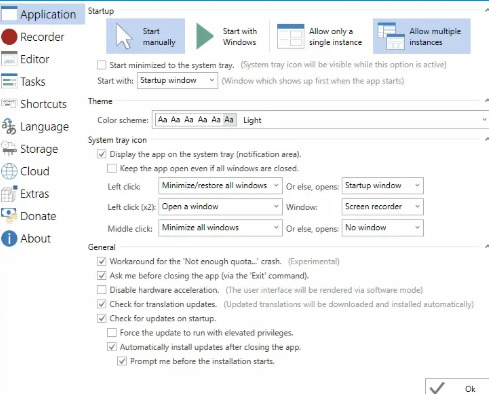Open the No window dropdown
Image resolution: width=489 pixels, height=394 pixels.
pyautogui.click(x=383, y=228)
